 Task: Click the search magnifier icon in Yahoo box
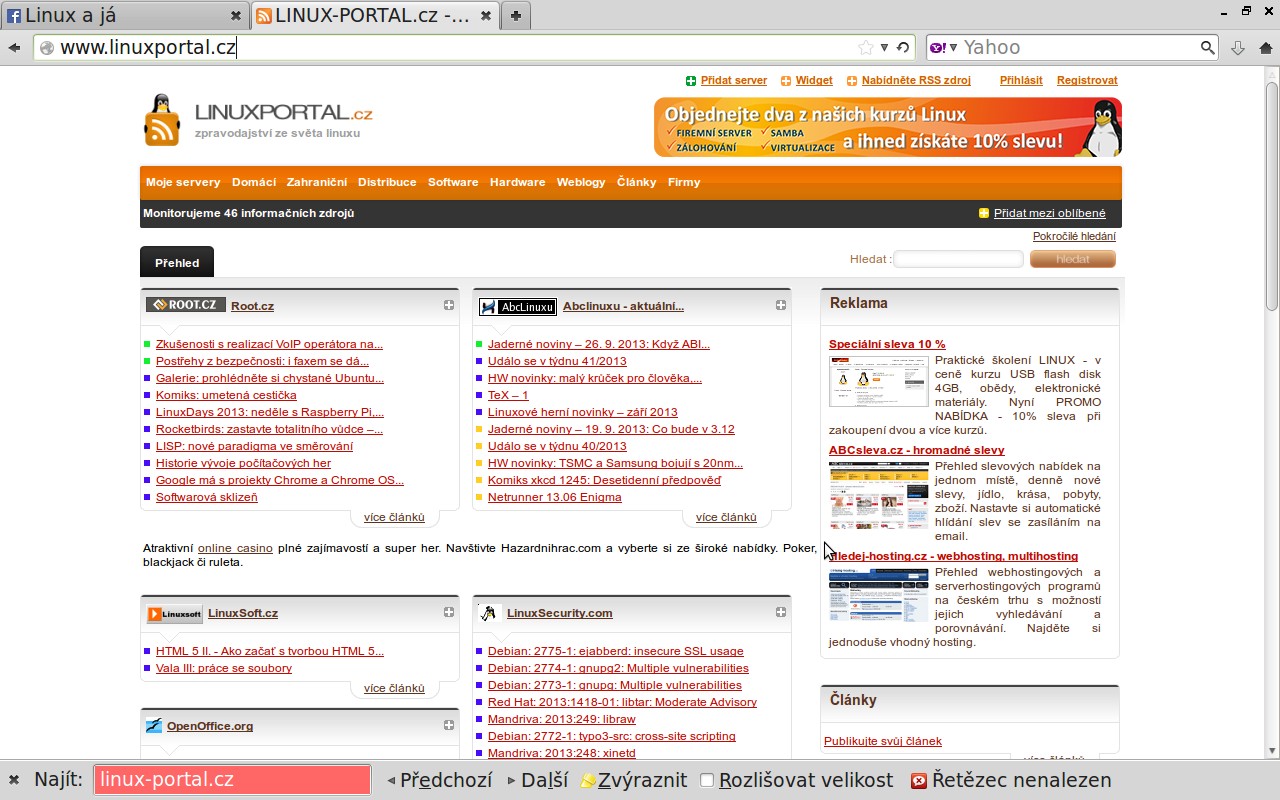1208,47
